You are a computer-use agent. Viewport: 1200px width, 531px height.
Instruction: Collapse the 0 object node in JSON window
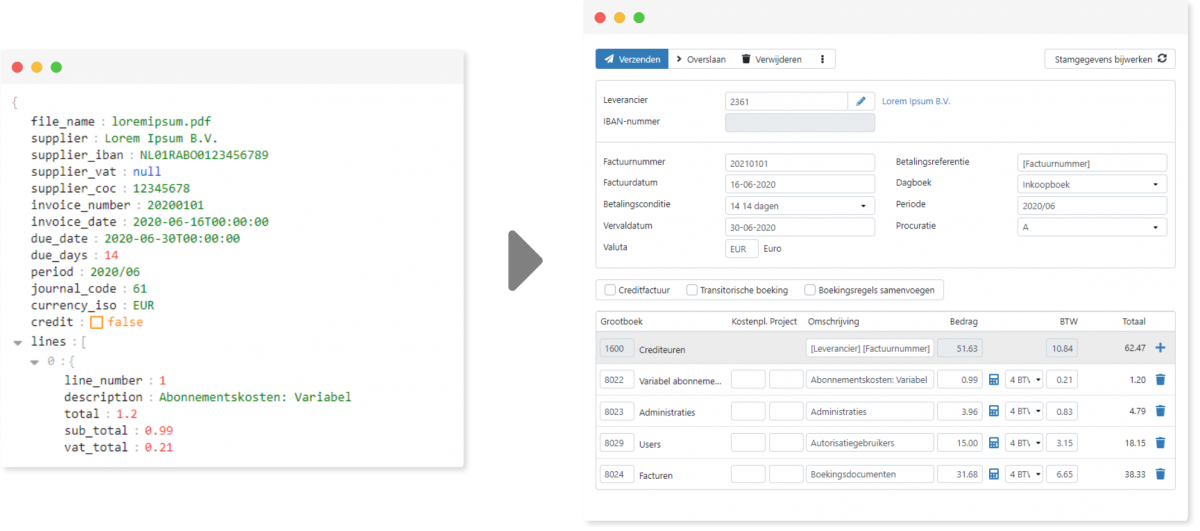(35, 362)
